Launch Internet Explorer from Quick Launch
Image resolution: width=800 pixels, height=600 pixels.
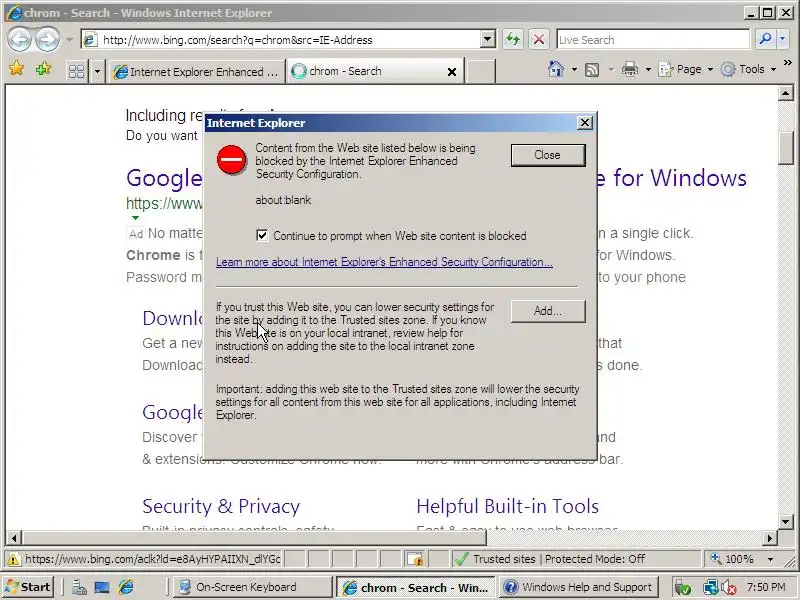point(126,587)
